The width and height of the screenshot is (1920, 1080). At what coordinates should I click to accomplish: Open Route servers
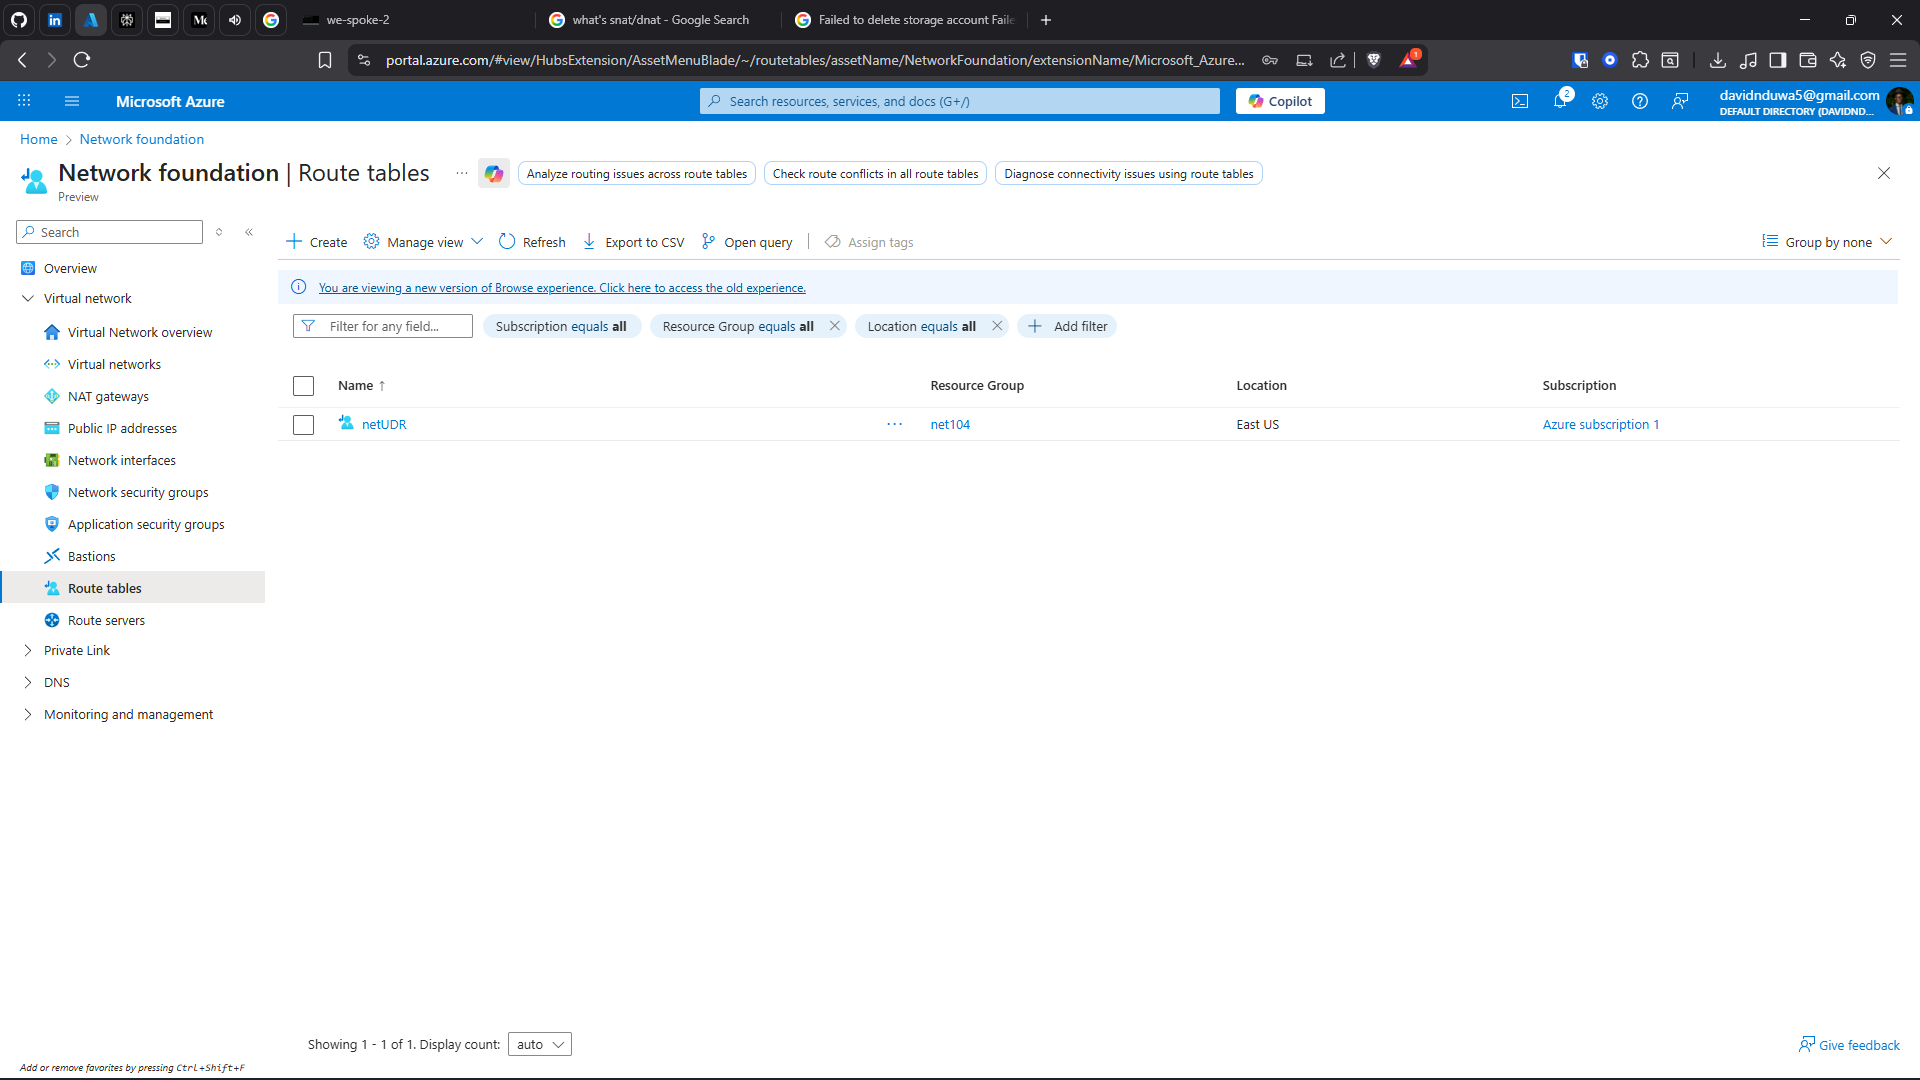(106, 620)
